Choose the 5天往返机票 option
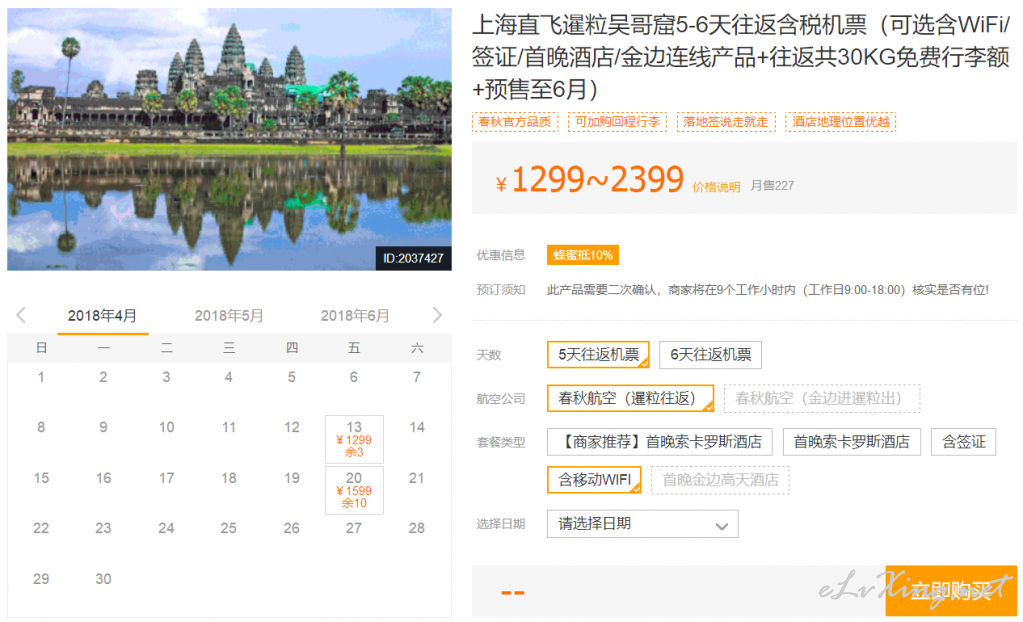 (598, 354)
